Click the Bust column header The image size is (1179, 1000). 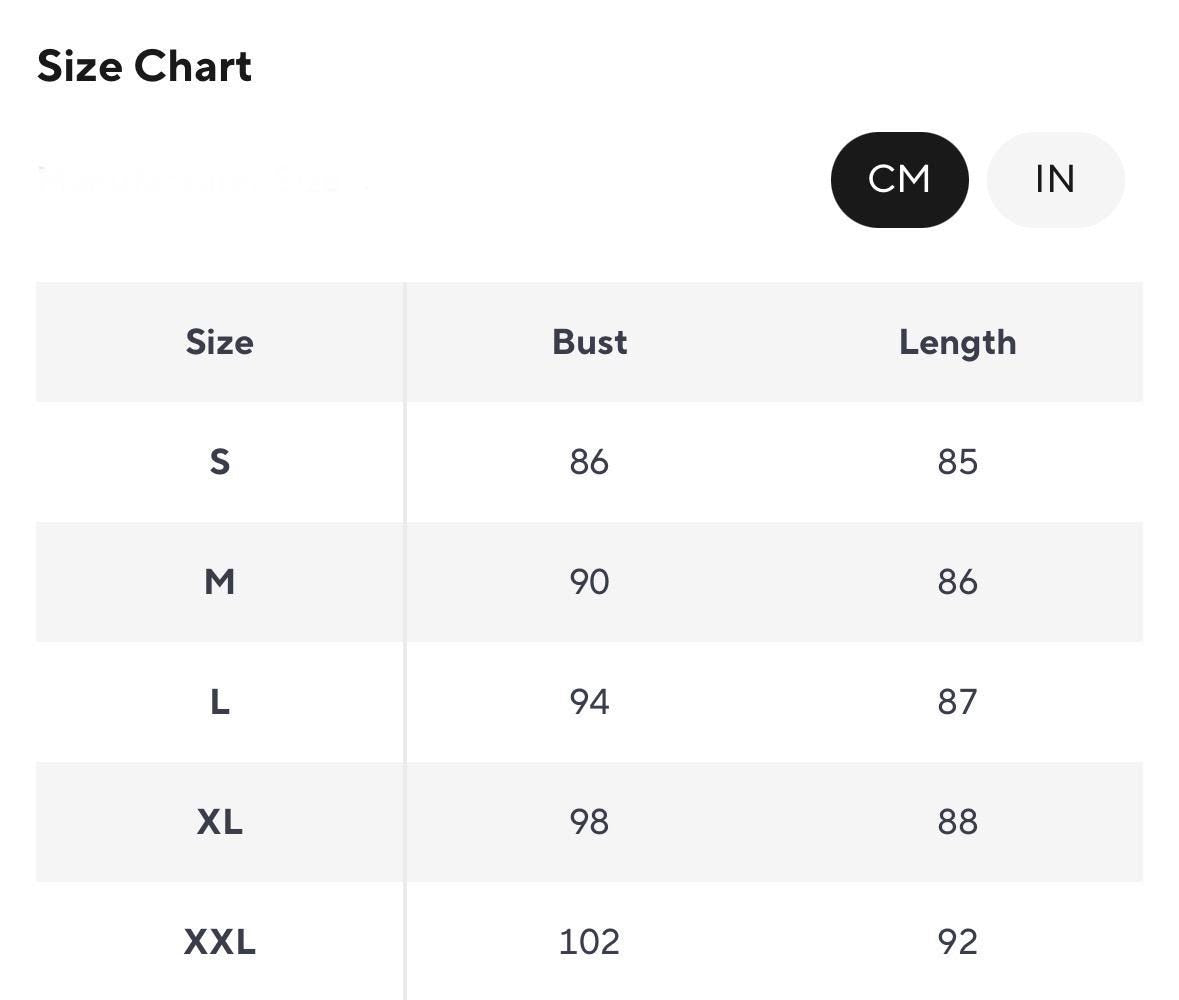click(589, 342)
